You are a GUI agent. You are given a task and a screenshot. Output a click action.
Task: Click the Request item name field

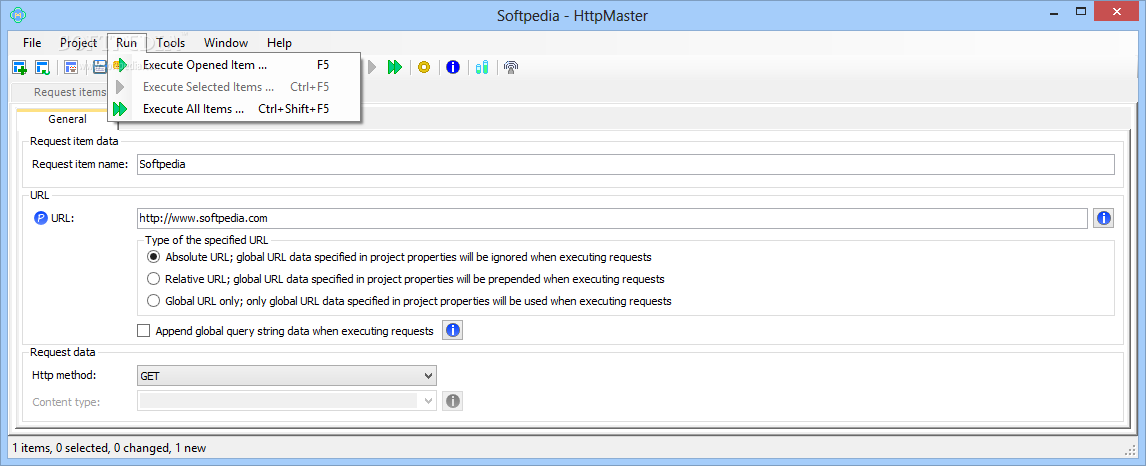click(x=626, y=164)
